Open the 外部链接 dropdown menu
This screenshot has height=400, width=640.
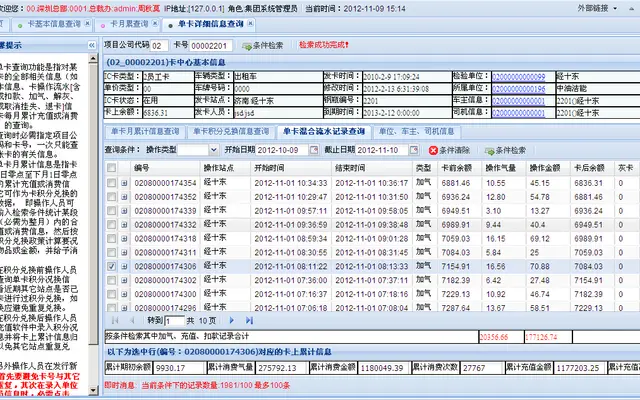(597, 8)
